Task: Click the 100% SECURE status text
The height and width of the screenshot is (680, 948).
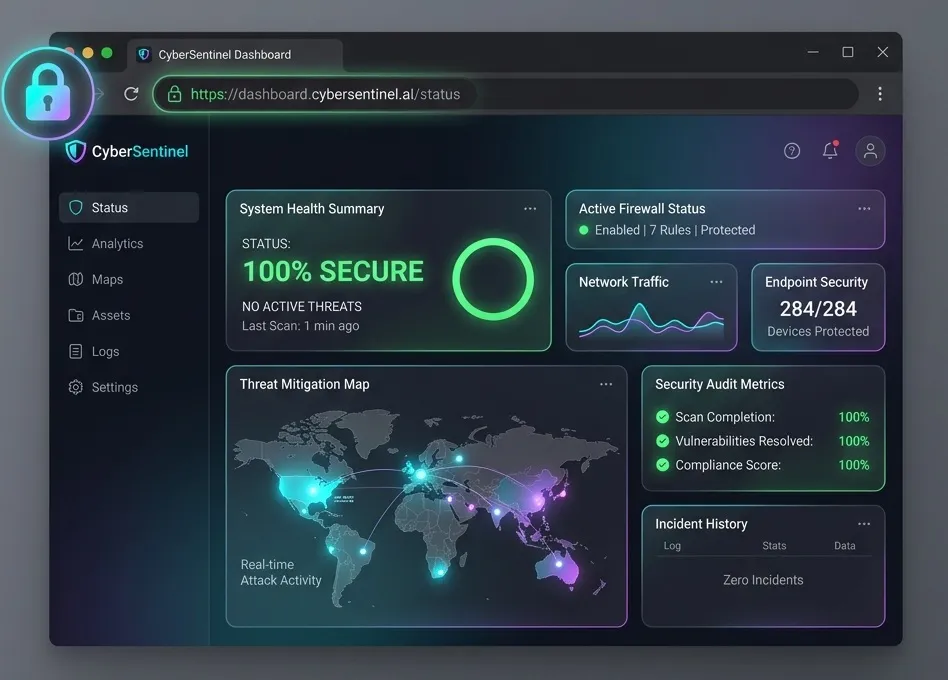Action: click(x=333, y=271)
